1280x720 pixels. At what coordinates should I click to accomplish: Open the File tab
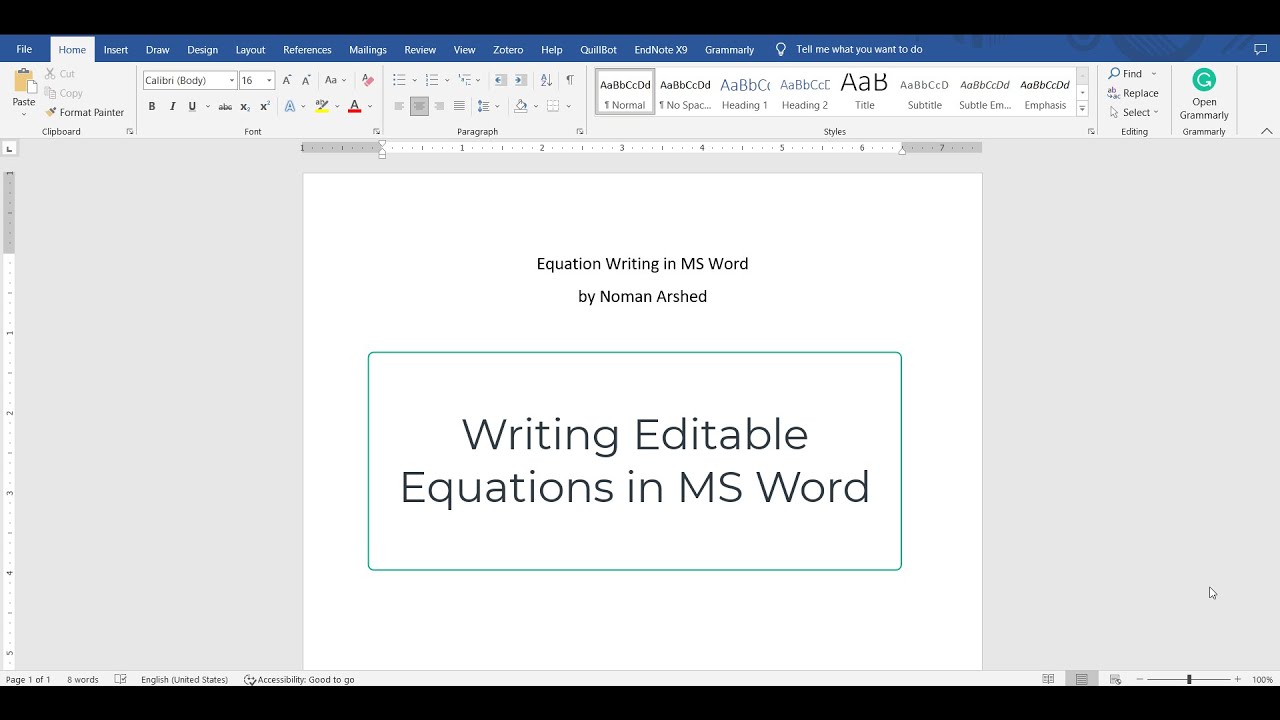tap(24, 49)
